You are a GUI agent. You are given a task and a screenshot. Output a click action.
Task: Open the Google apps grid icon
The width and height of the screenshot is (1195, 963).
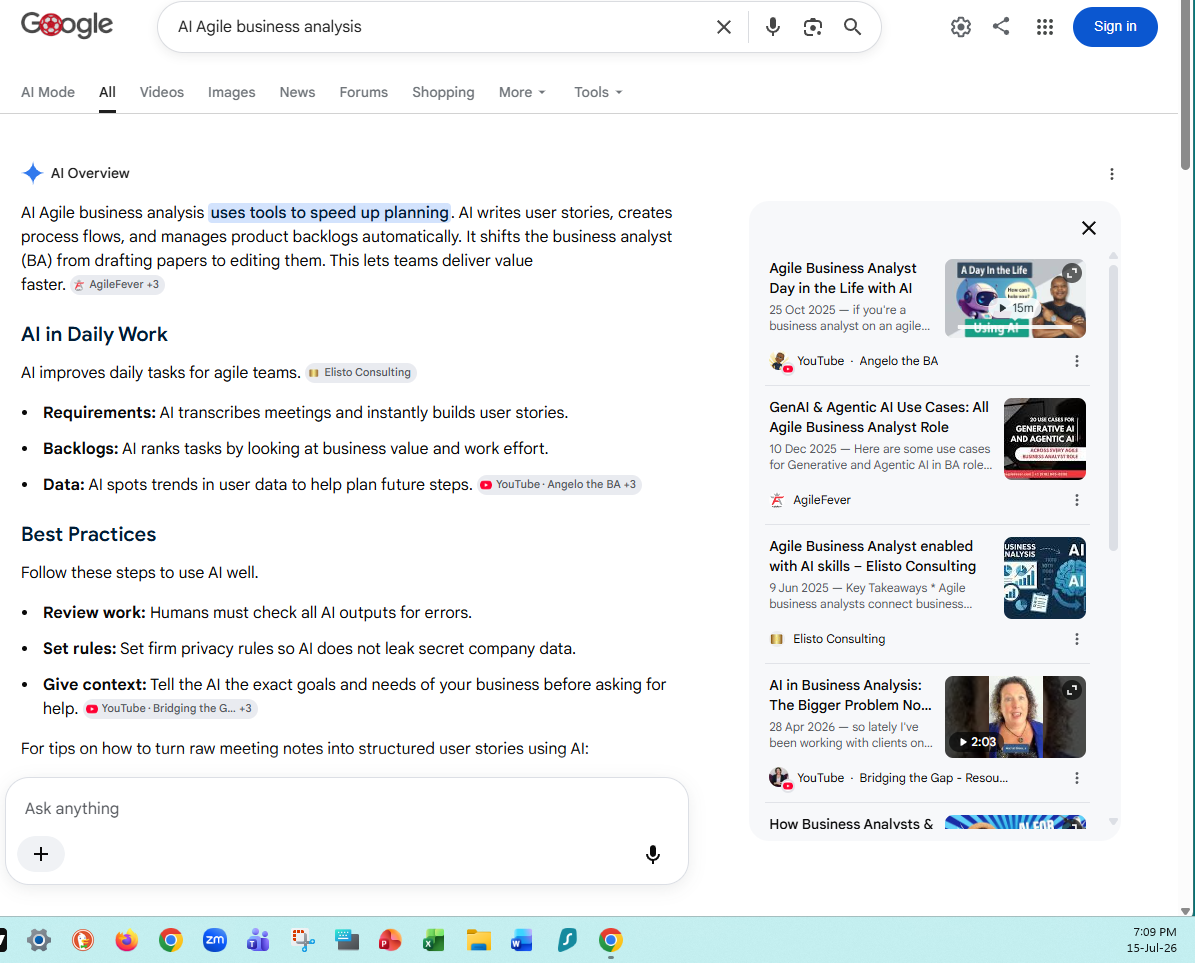click(x=1045, y=27)
